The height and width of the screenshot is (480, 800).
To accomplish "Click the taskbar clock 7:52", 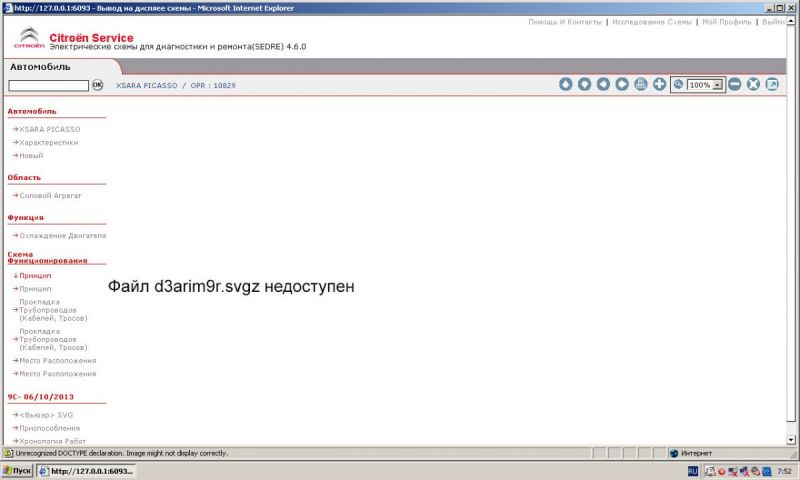I will tap(785, 471).
